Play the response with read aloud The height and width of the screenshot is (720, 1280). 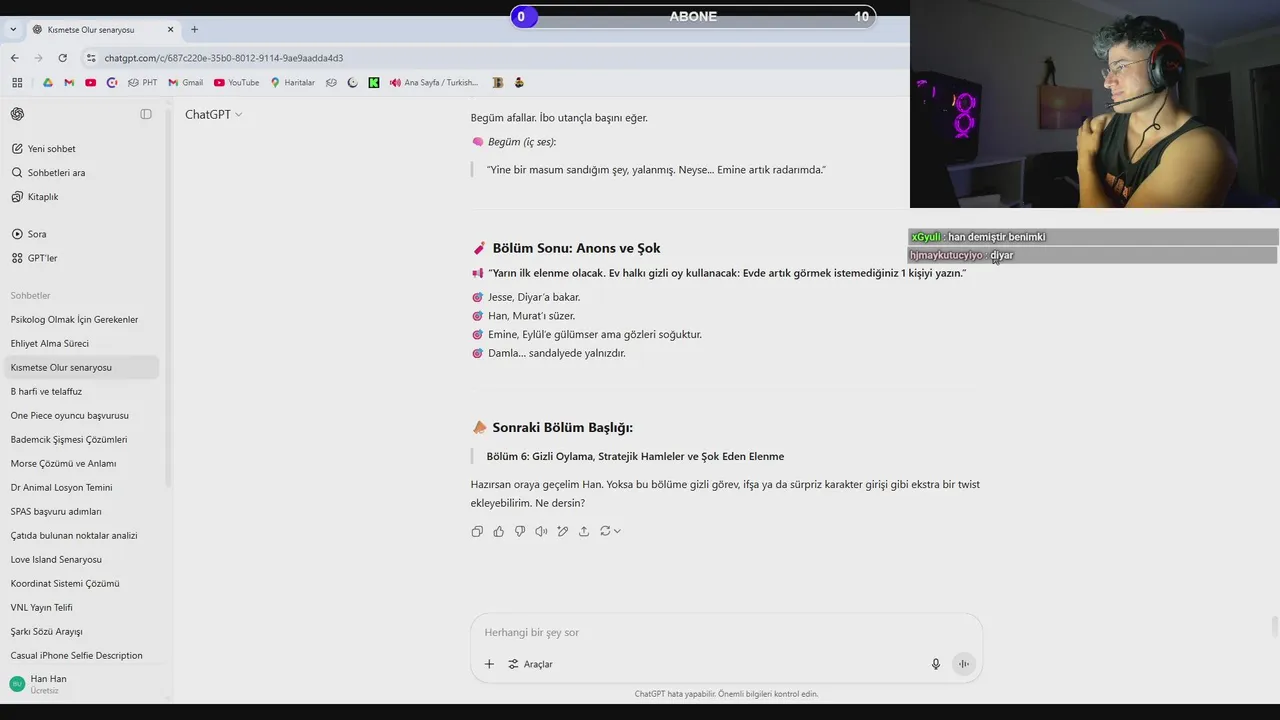pos(541,531)
